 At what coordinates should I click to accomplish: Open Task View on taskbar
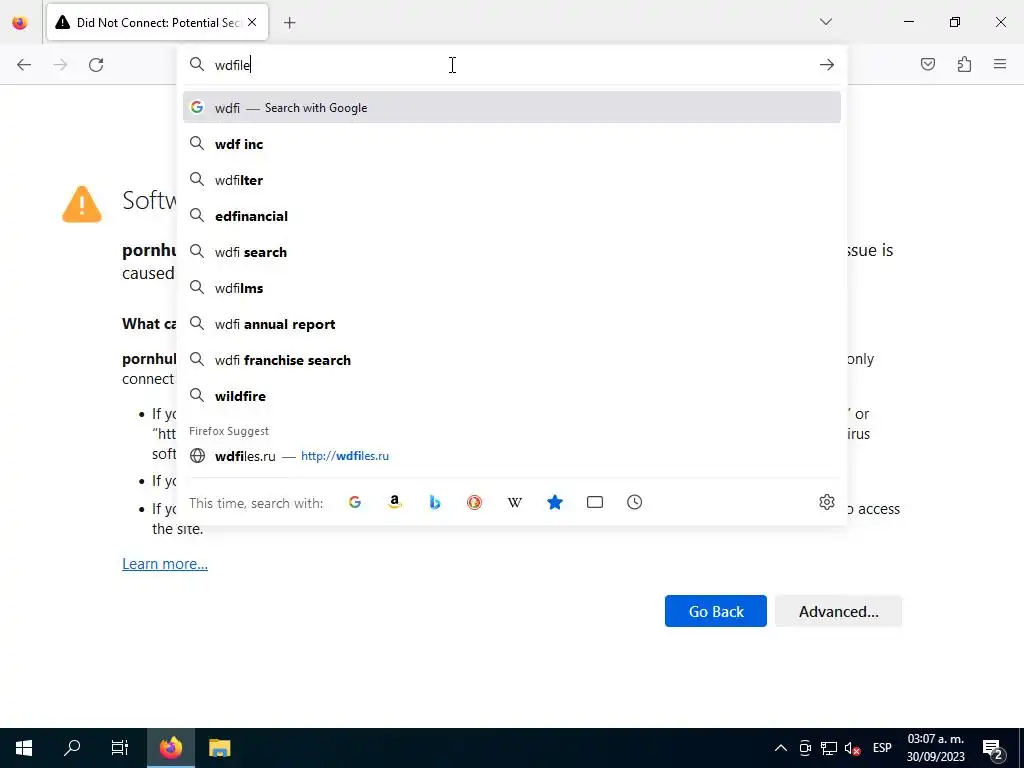120,748
